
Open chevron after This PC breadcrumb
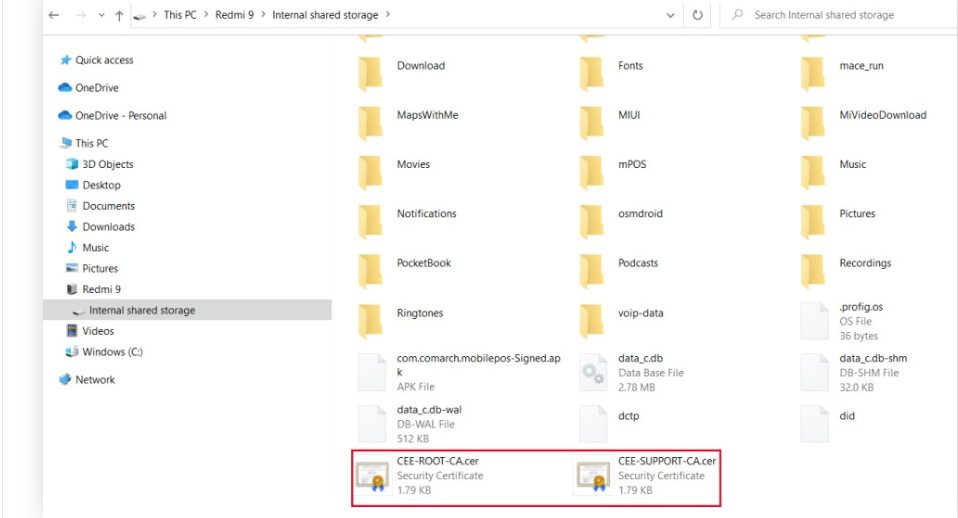(206, 15)
